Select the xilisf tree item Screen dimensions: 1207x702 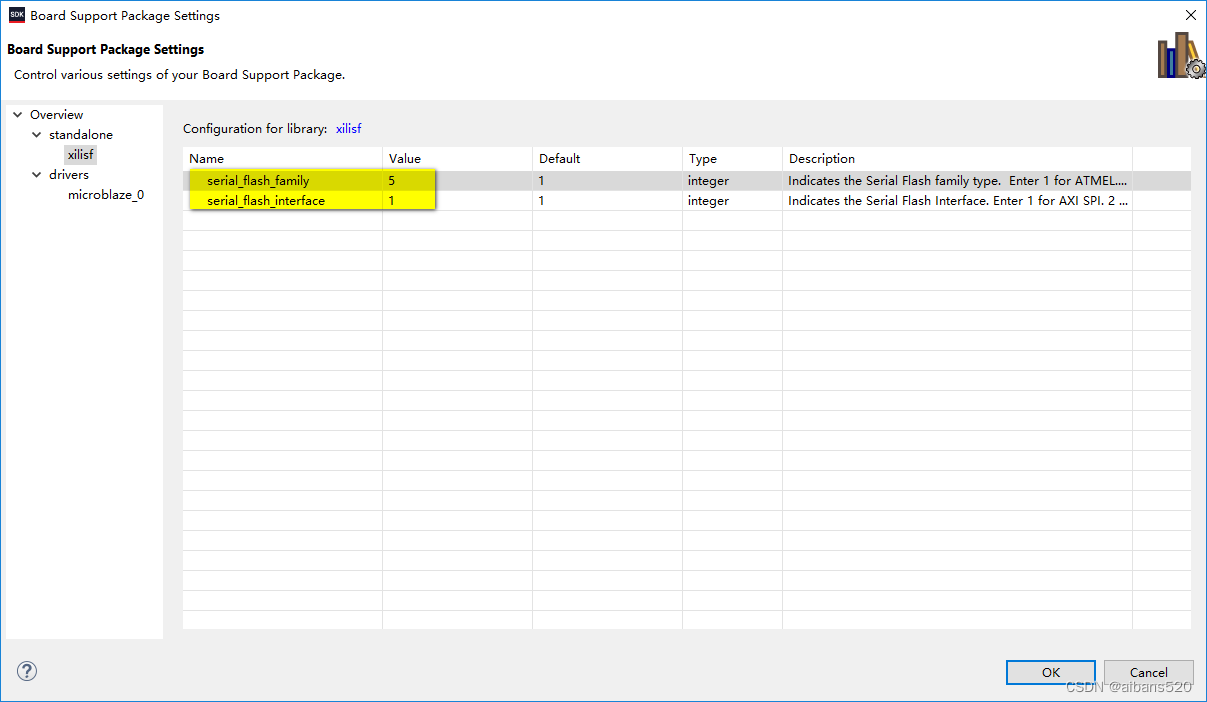(80, 154)
